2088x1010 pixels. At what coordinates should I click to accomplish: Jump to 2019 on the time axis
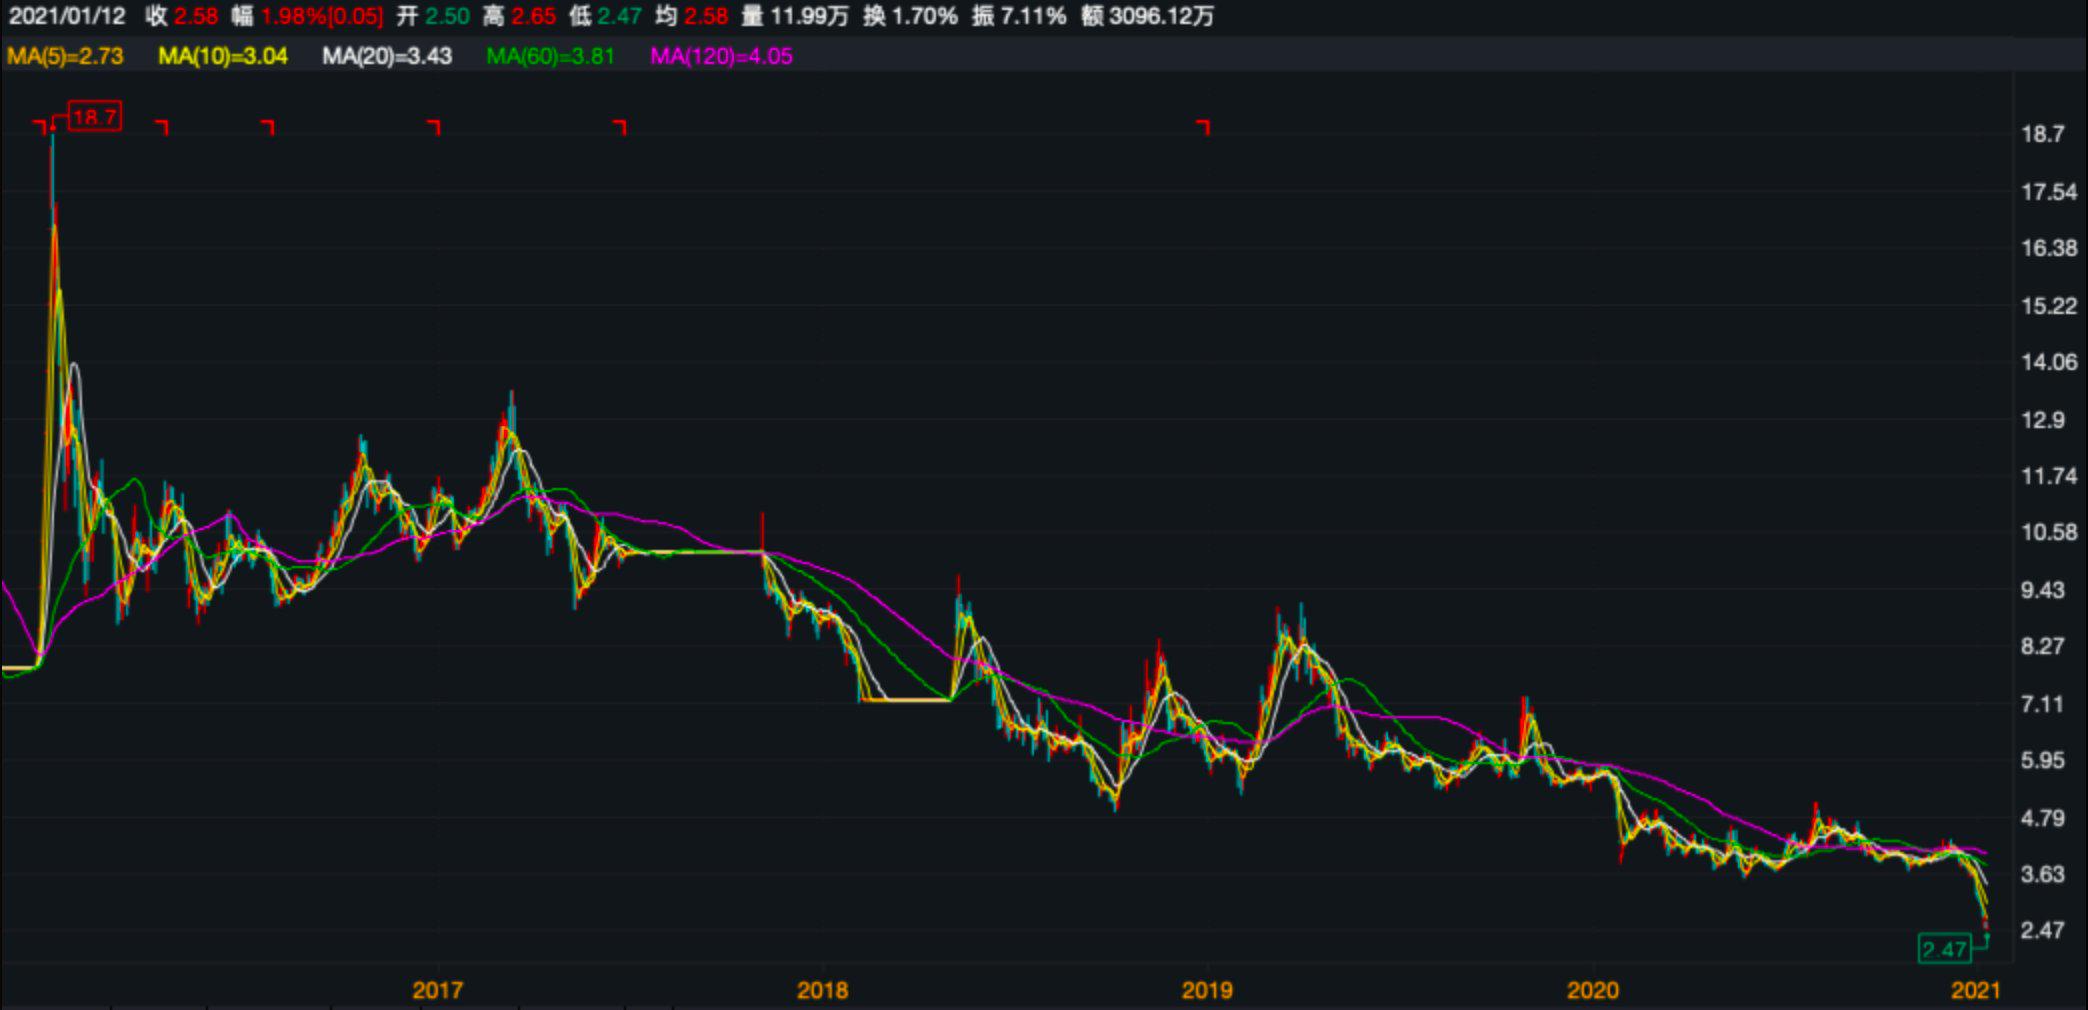pyautogui.click(x=1207, y=990)
